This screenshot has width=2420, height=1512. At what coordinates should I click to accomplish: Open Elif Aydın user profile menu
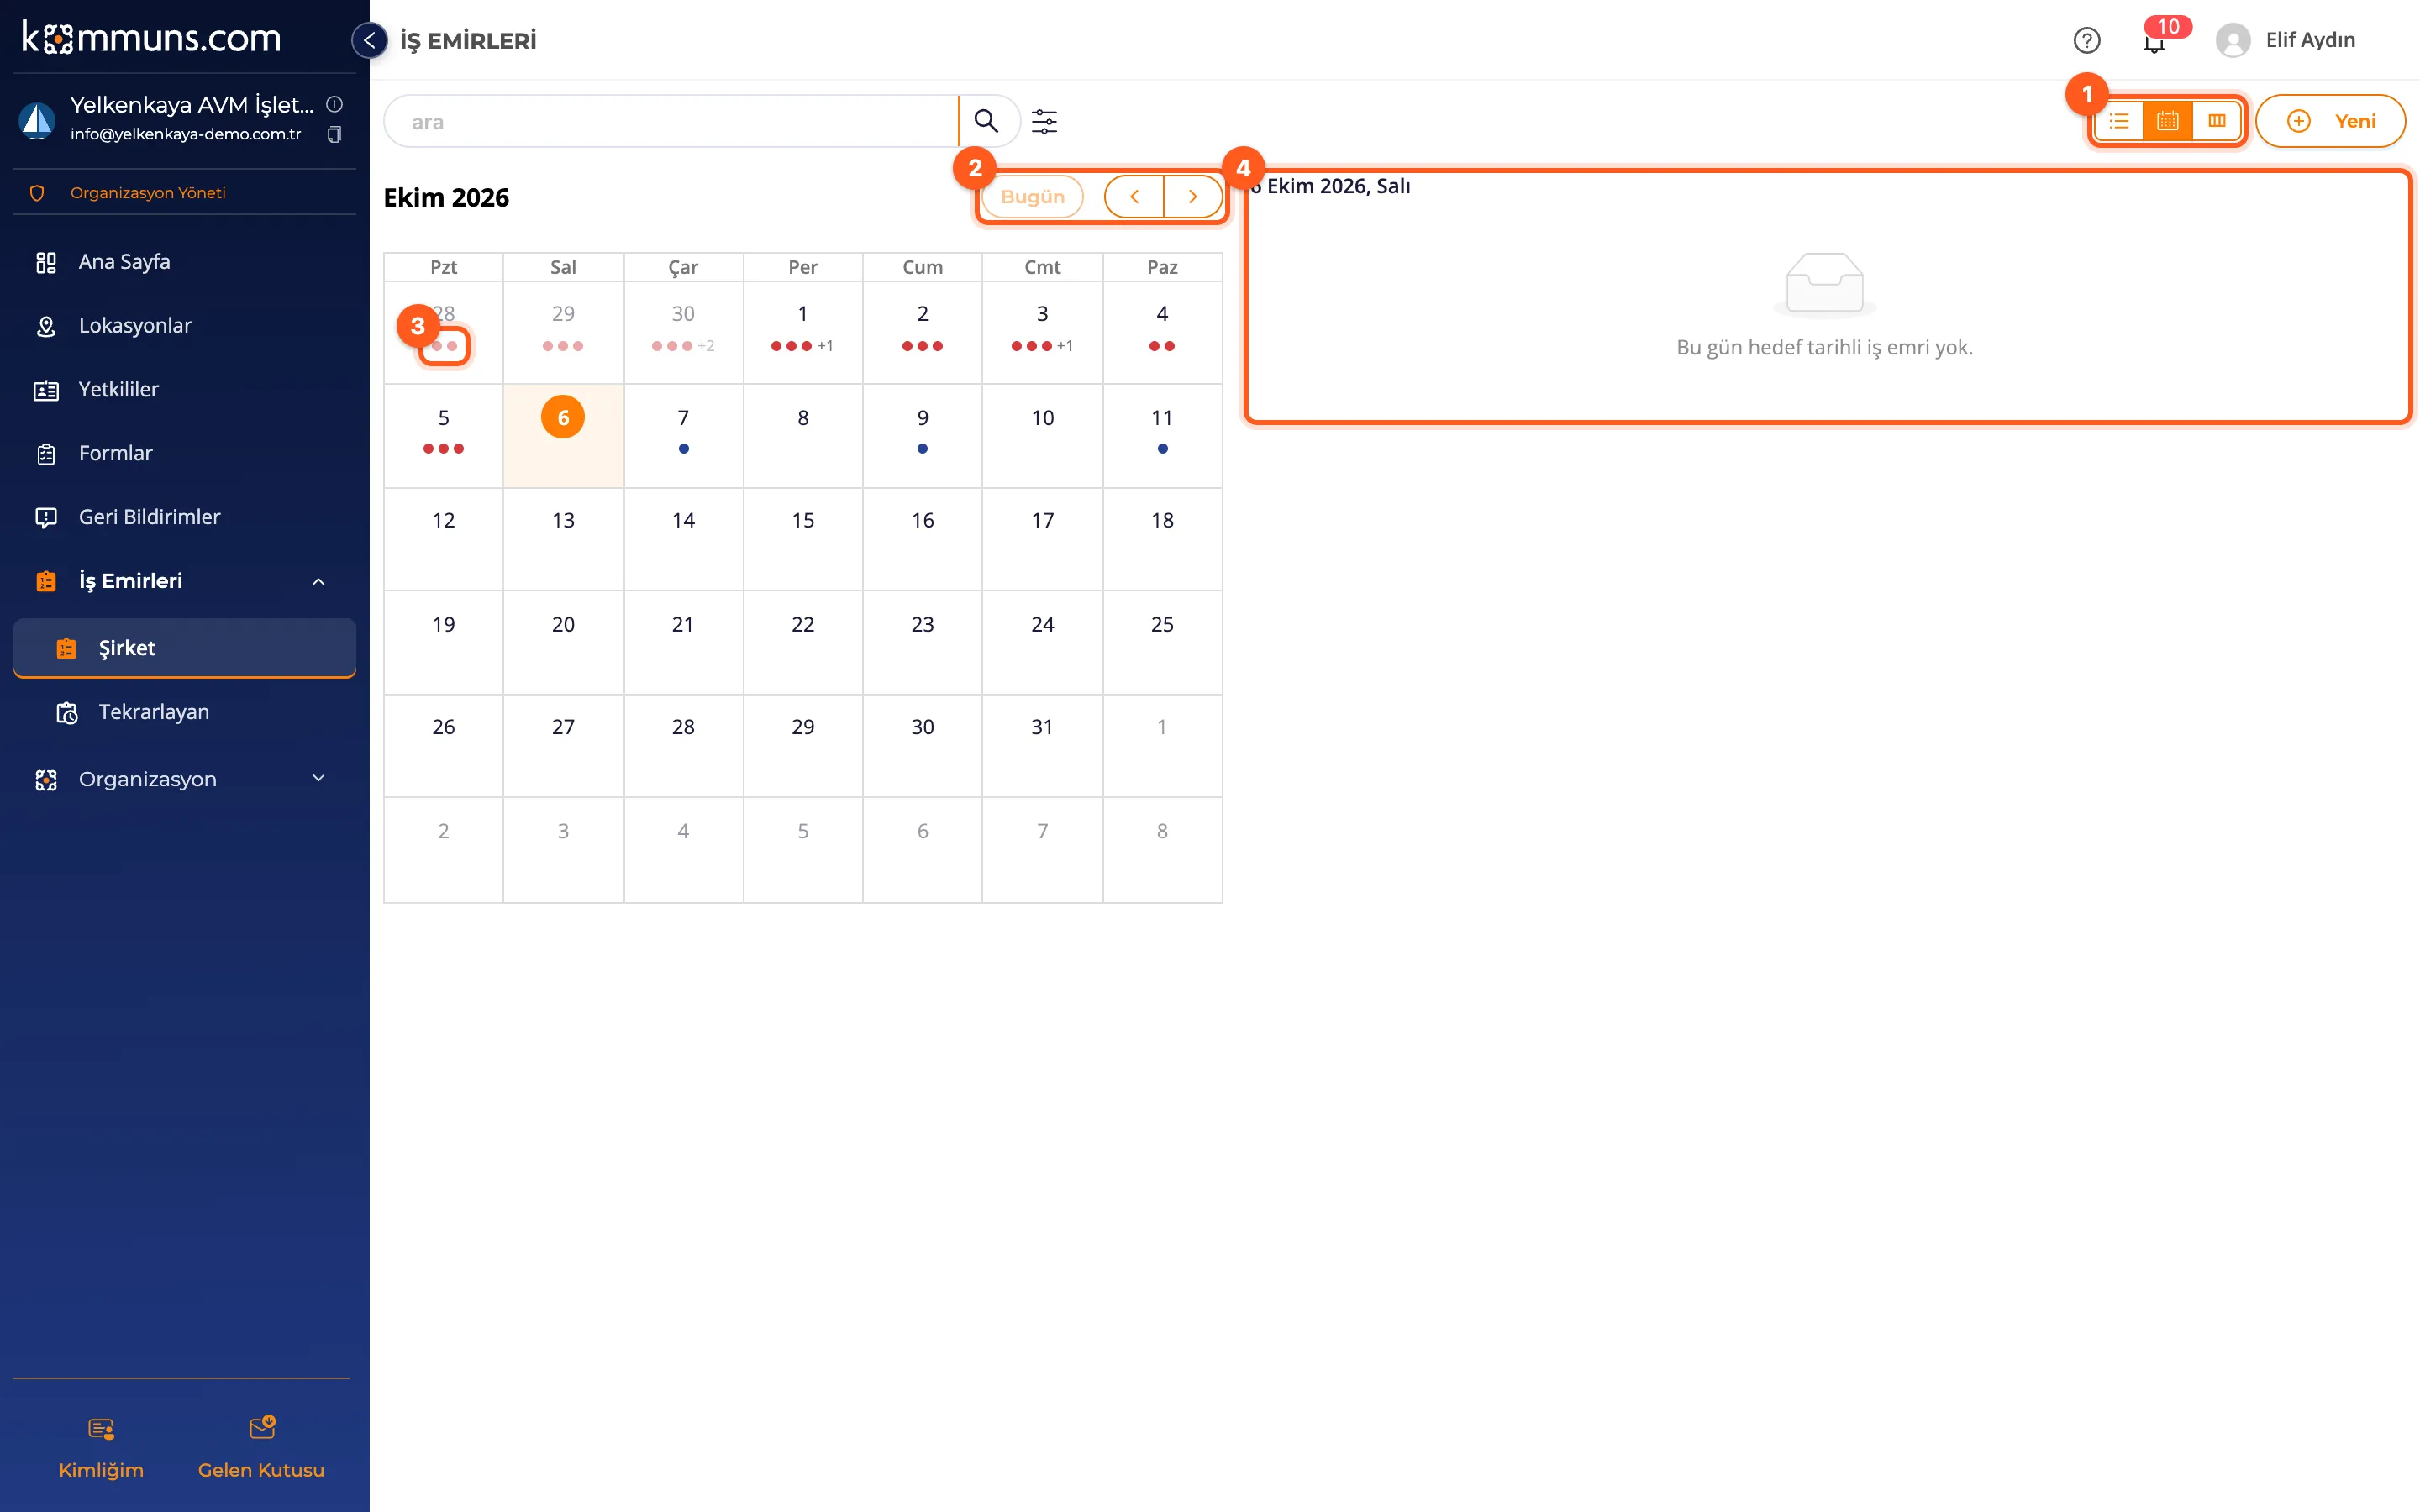coord(2286,40)
